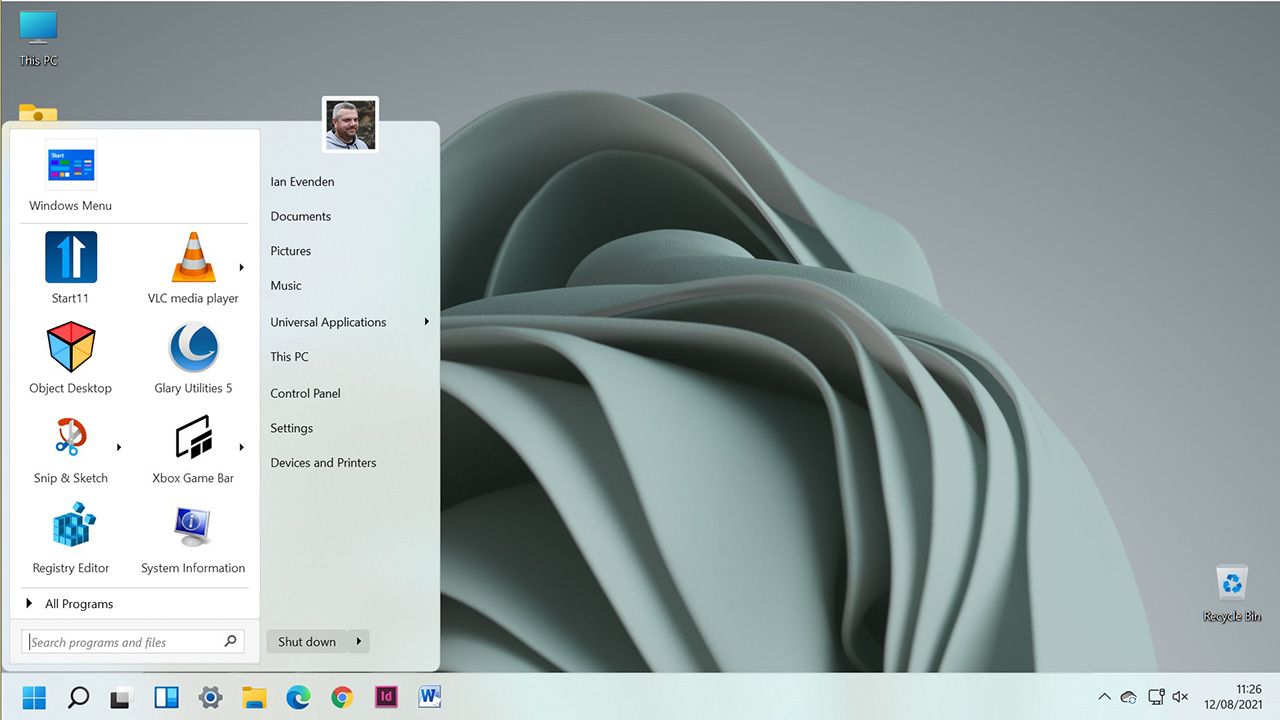Click the Shut down button
Viewport: 1280px width, 720px height.
coord(307,641)
